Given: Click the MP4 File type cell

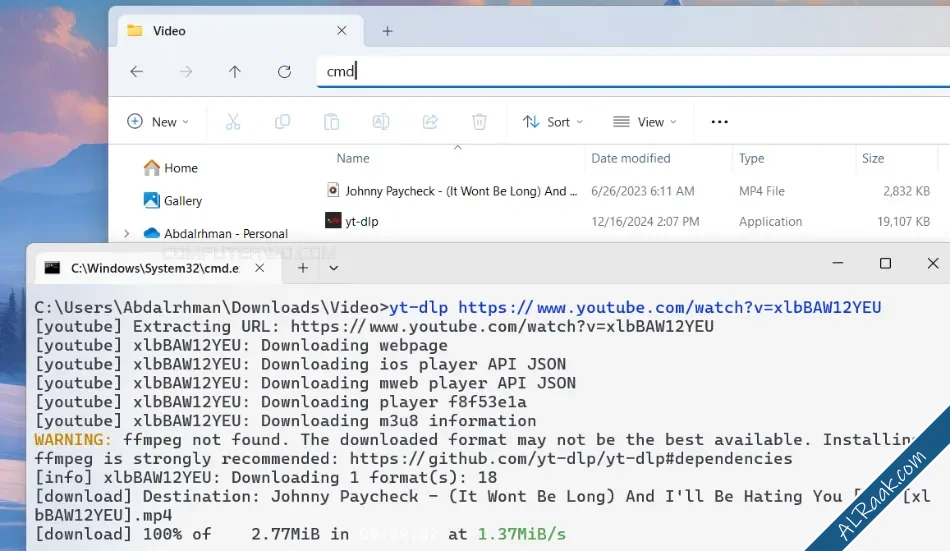Looking at the screenshot, I should point(762,191).
